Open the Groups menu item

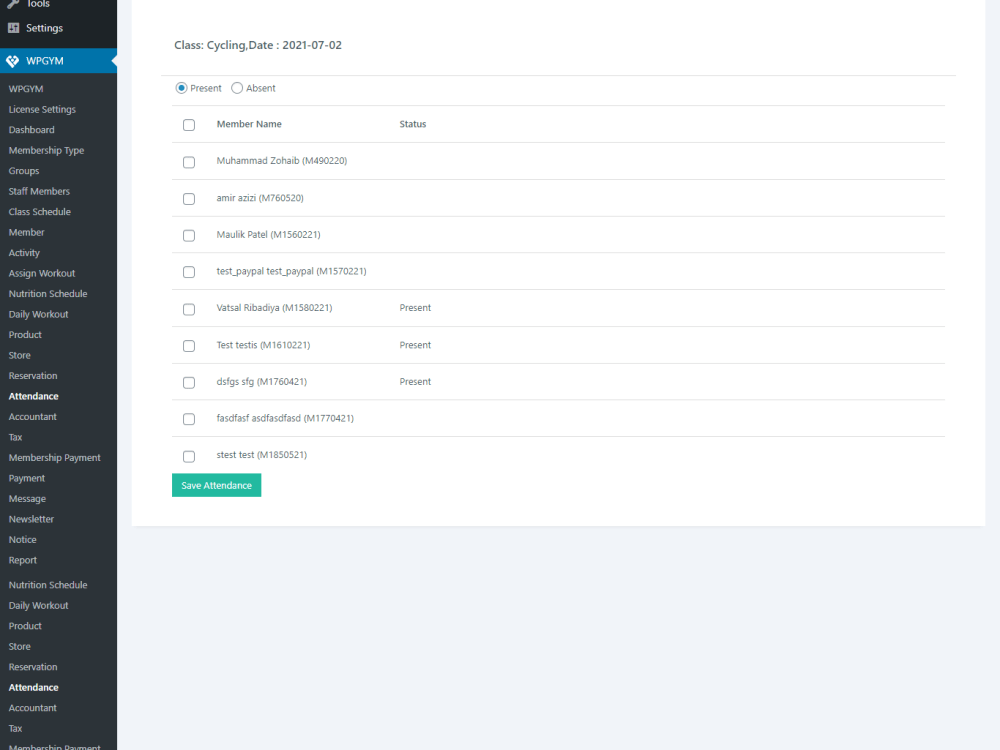tap(24, 171)
